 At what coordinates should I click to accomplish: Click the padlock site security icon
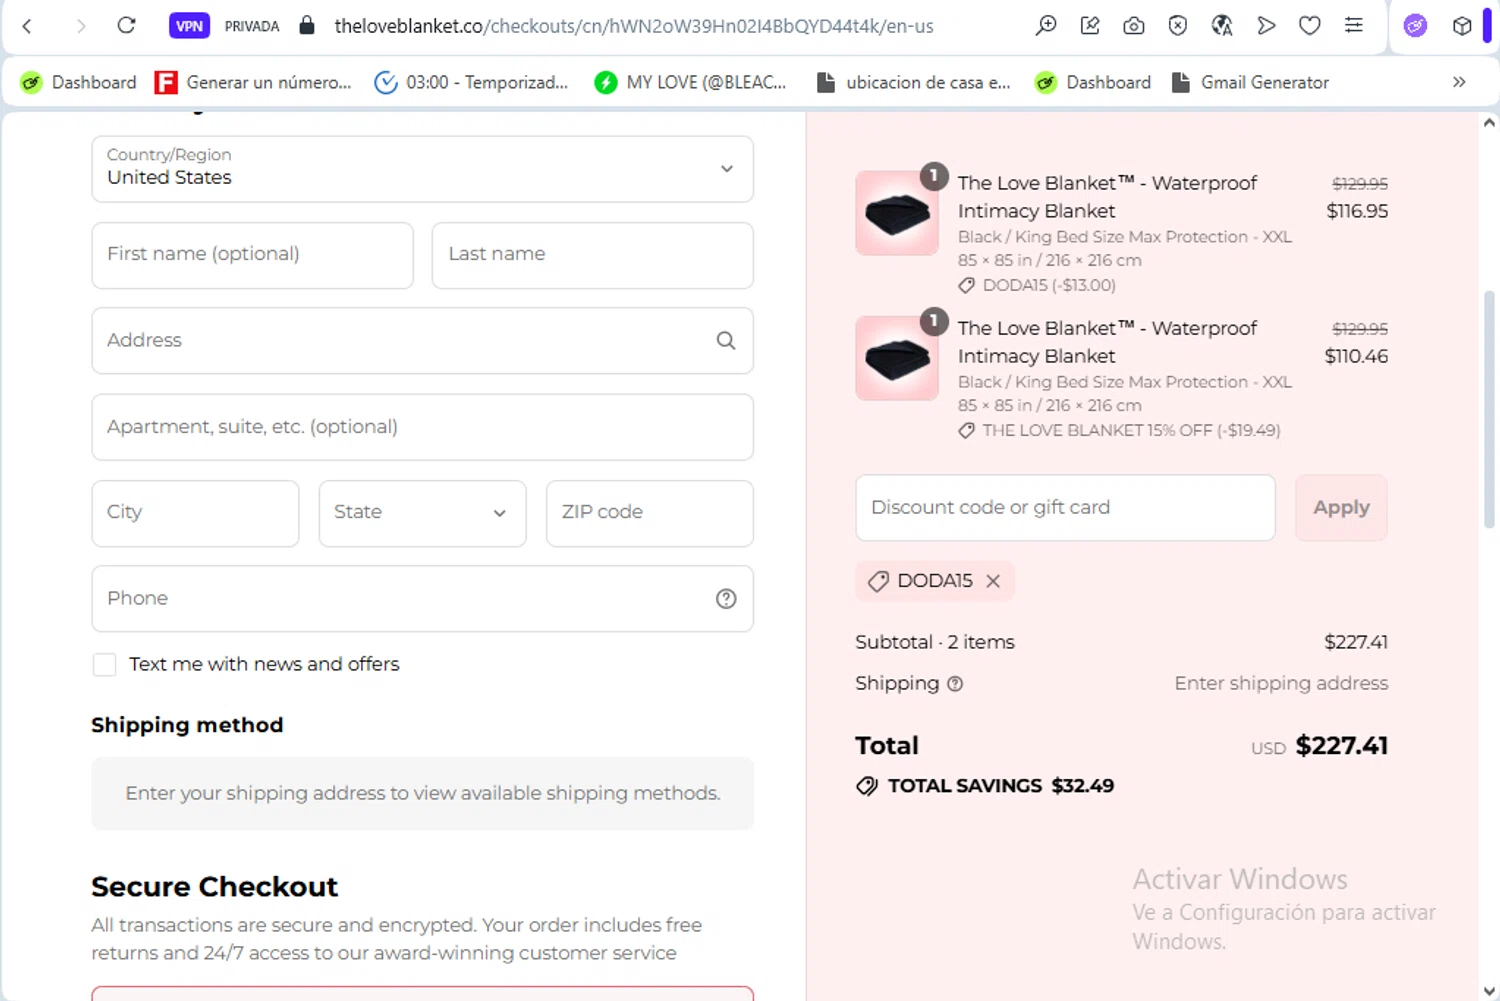pos(307,26)
